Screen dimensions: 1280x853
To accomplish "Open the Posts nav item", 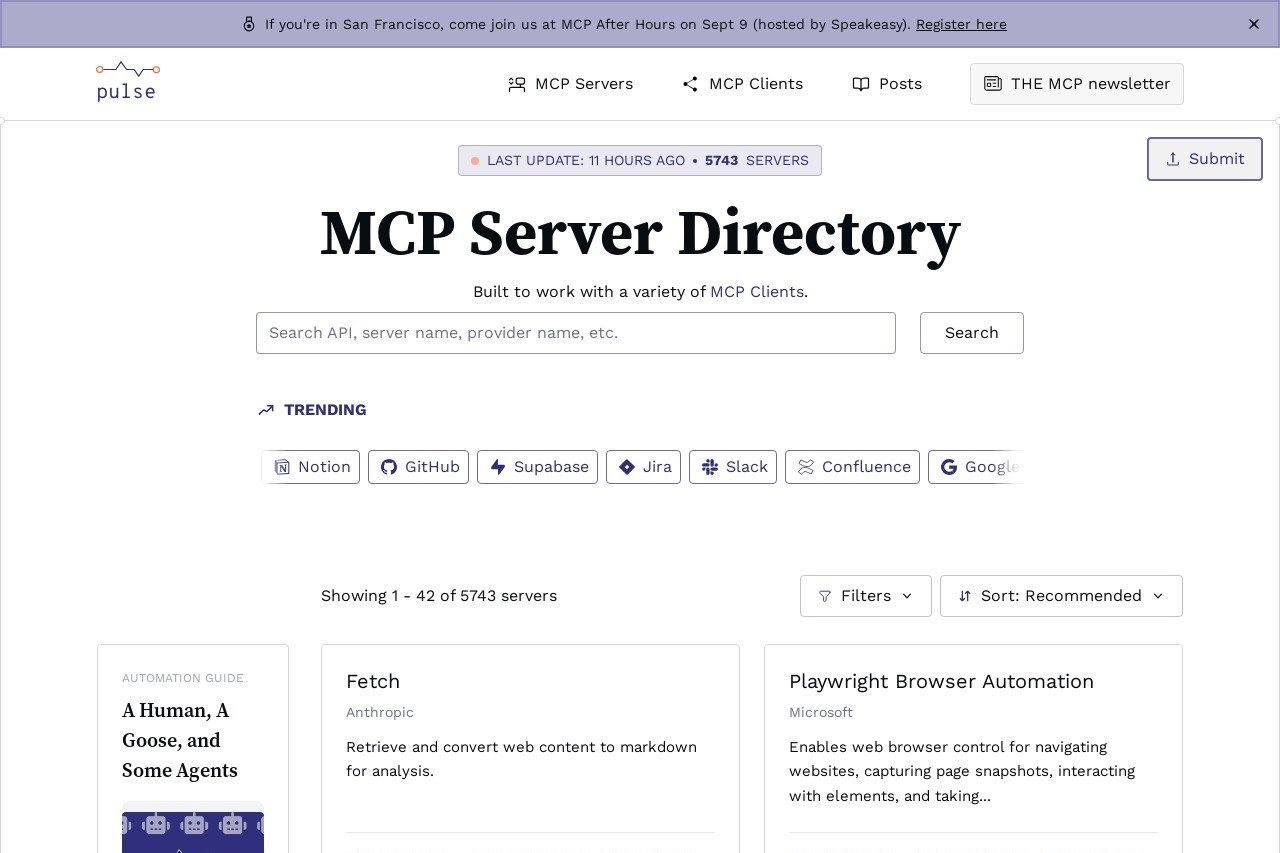I will coord(887,84).
